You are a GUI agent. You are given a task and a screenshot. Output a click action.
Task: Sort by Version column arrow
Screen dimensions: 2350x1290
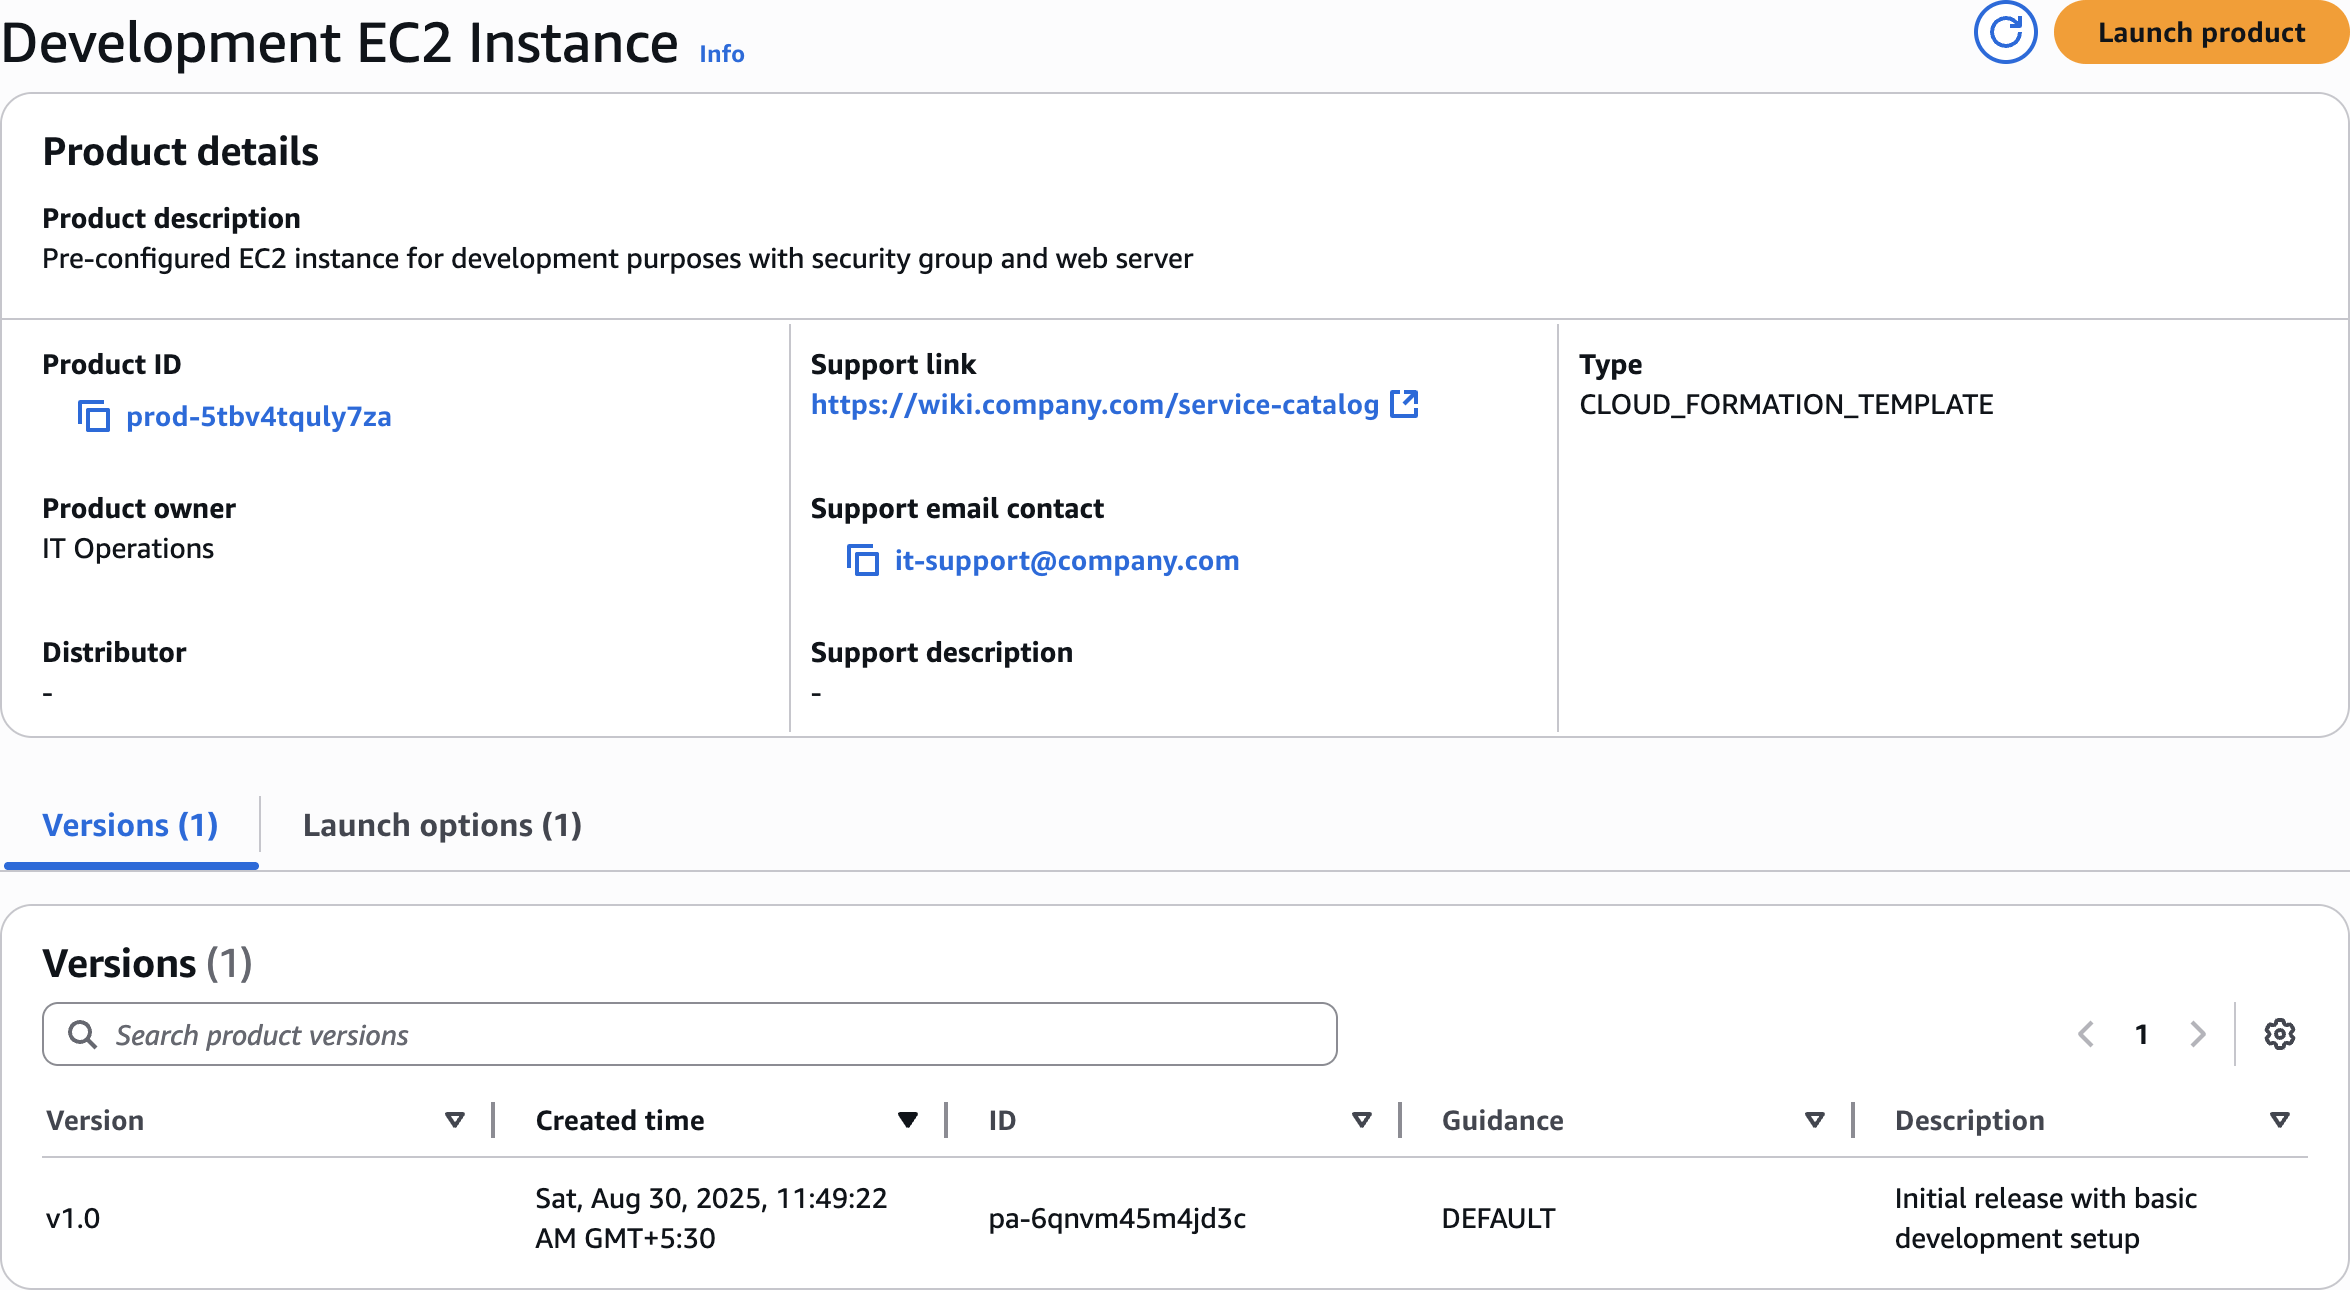[x=455, y=1120]
